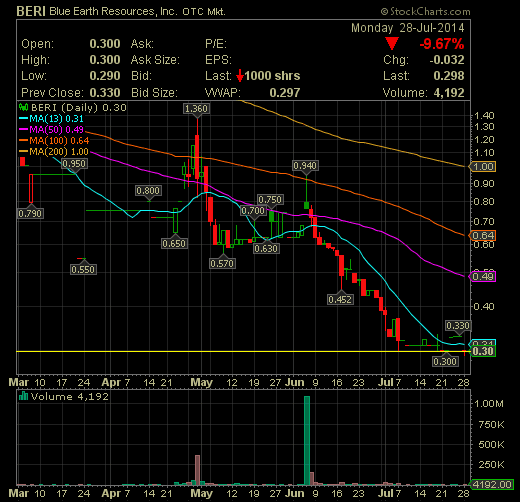Click the orange MA(100) legend line swatch

pyautogui.click(x=24, y=140)
